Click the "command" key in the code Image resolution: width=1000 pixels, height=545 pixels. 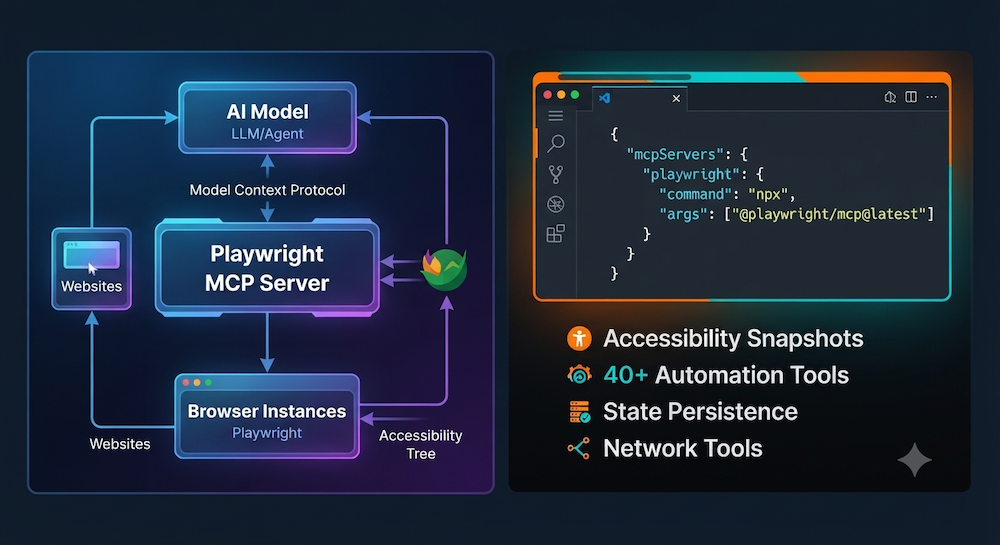pyautogui.click(x=695, y=194)
